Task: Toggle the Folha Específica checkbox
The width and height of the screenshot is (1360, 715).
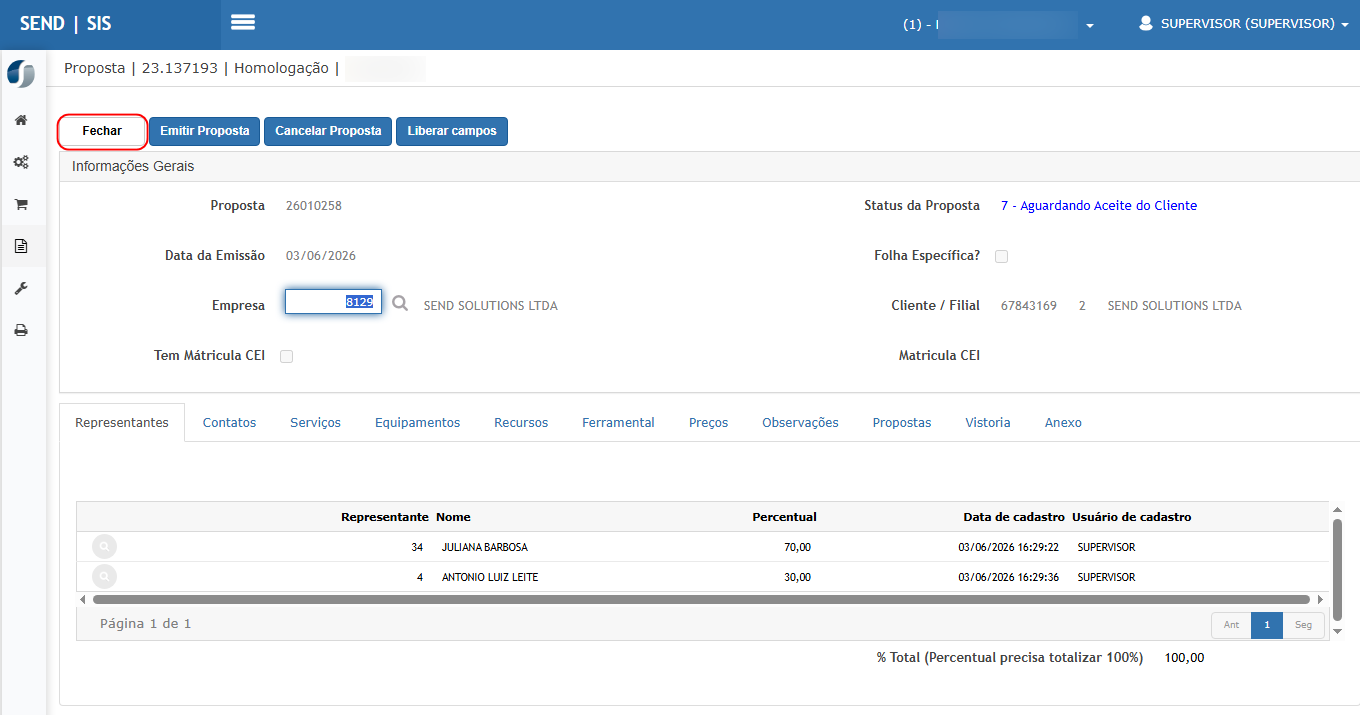Action: point(1001,256)
